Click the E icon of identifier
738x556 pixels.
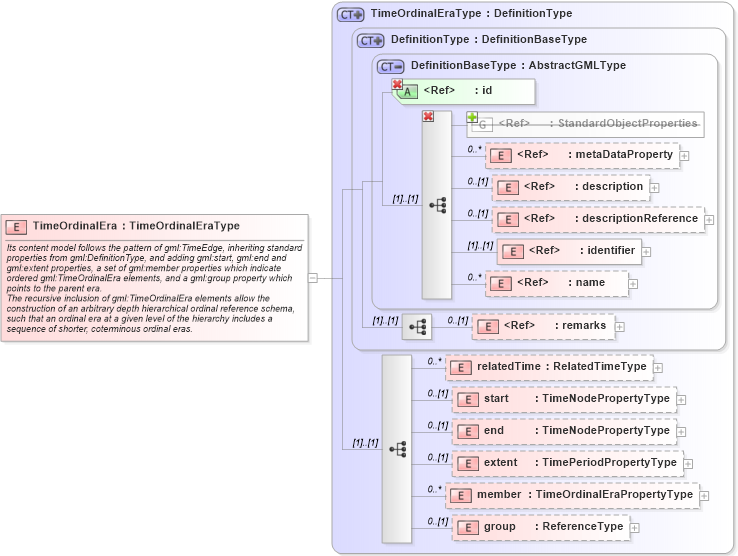click(x=513, y=252)
